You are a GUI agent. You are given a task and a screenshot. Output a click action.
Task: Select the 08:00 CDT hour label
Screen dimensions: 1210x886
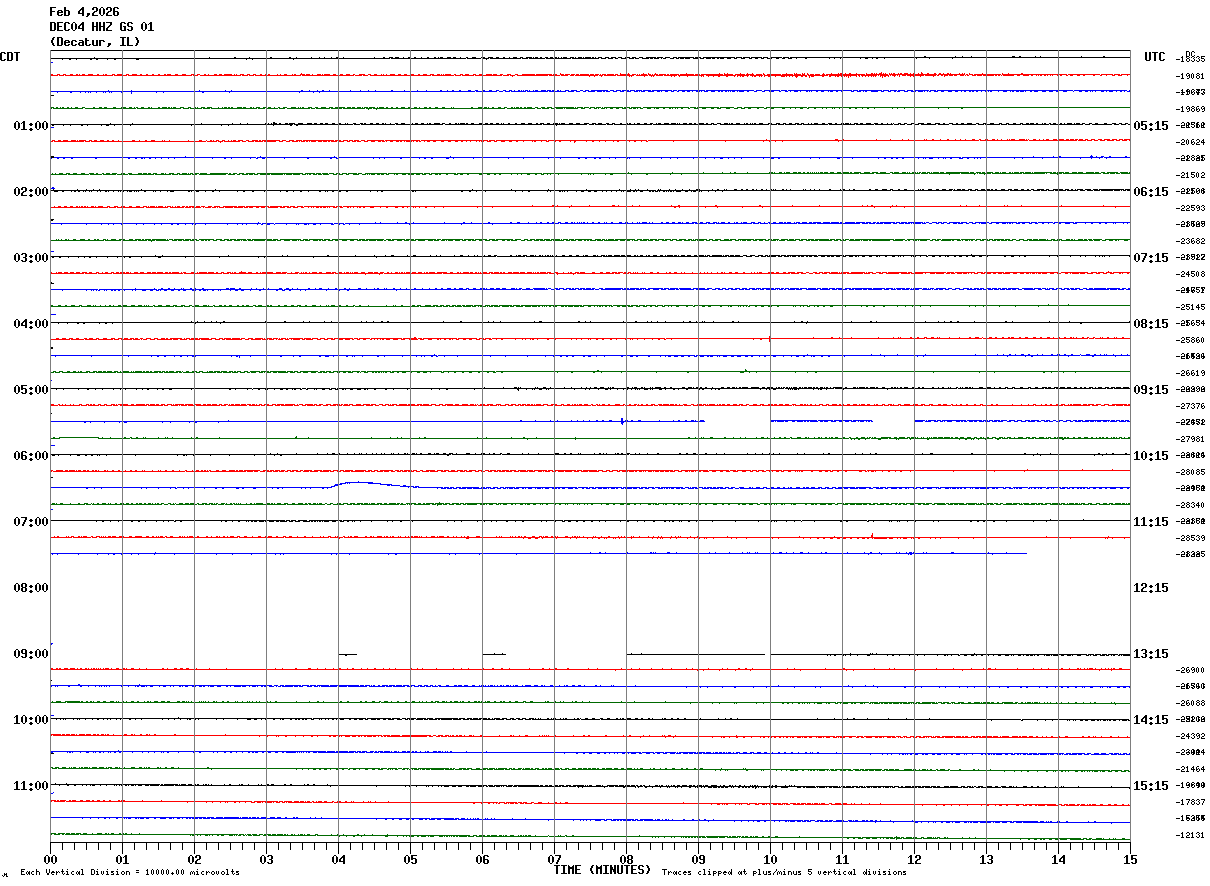point(31,588)
